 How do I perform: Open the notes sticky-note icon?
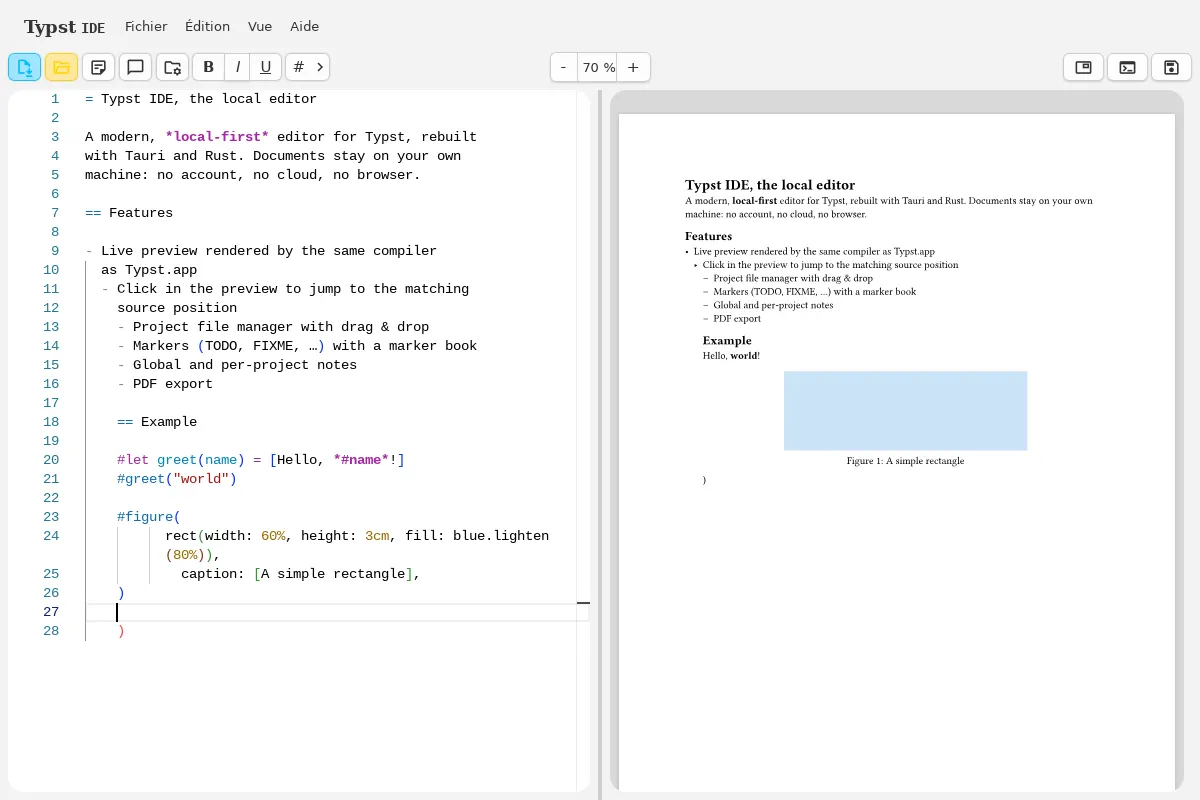[x=98, y=67]
